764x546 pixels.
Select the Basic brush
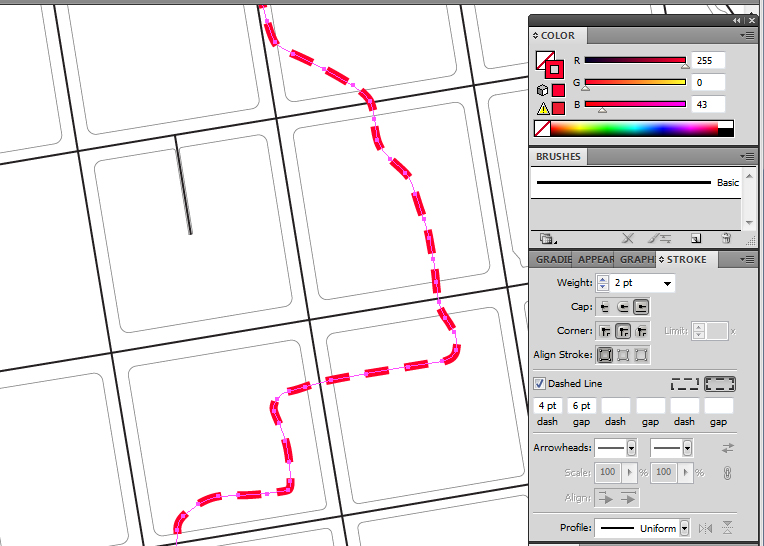(636, 183)
